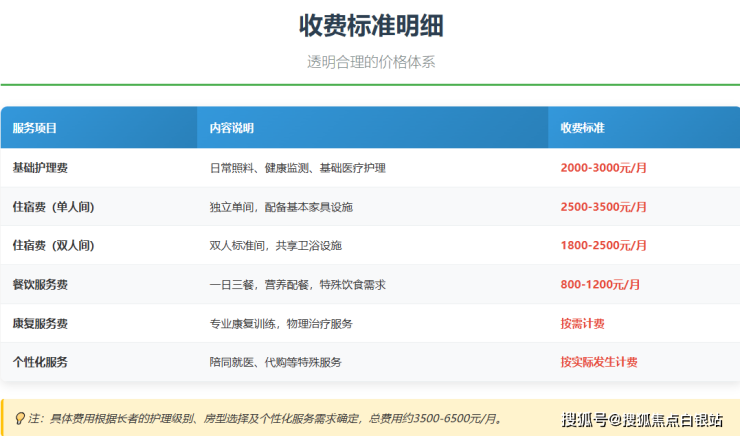Click the 2500-3500元/月 price
The image size is (740, 436).
603,207
